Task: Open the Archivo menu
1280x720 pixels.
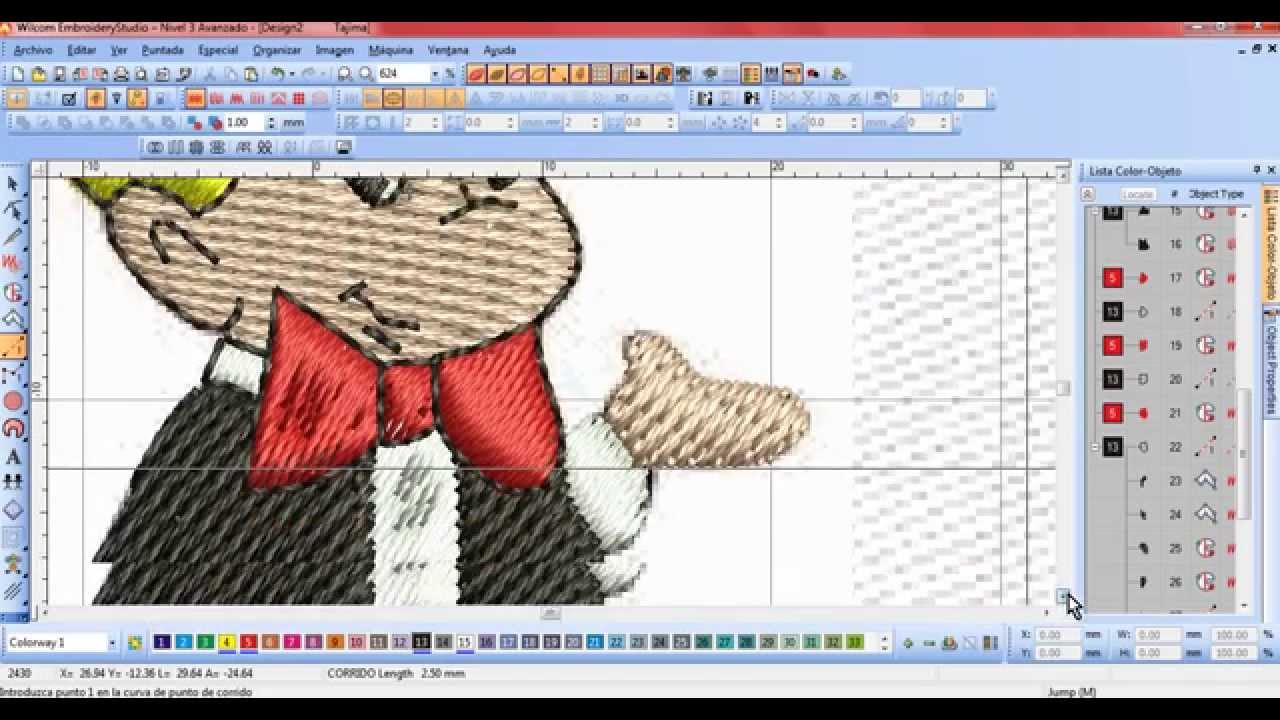Action: pyautogui.click(x=33, y=50)
